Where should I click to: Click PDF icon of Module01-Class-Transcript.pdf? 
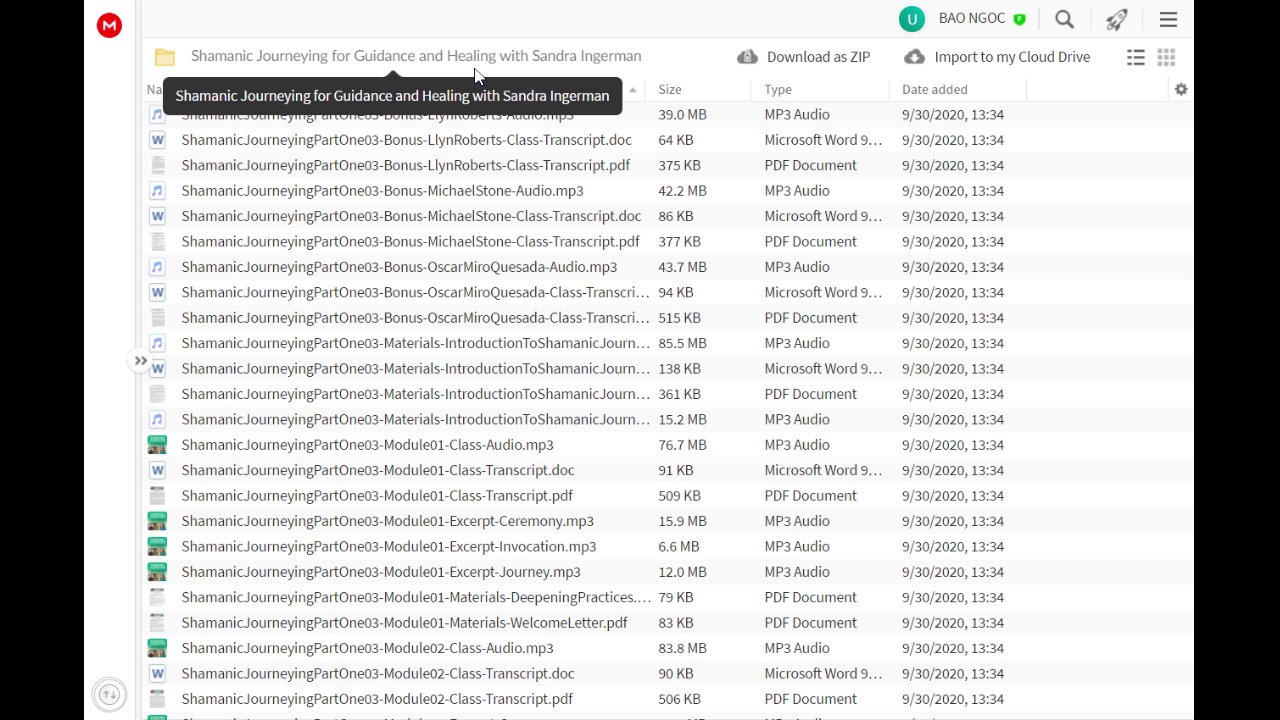(157, 495)
